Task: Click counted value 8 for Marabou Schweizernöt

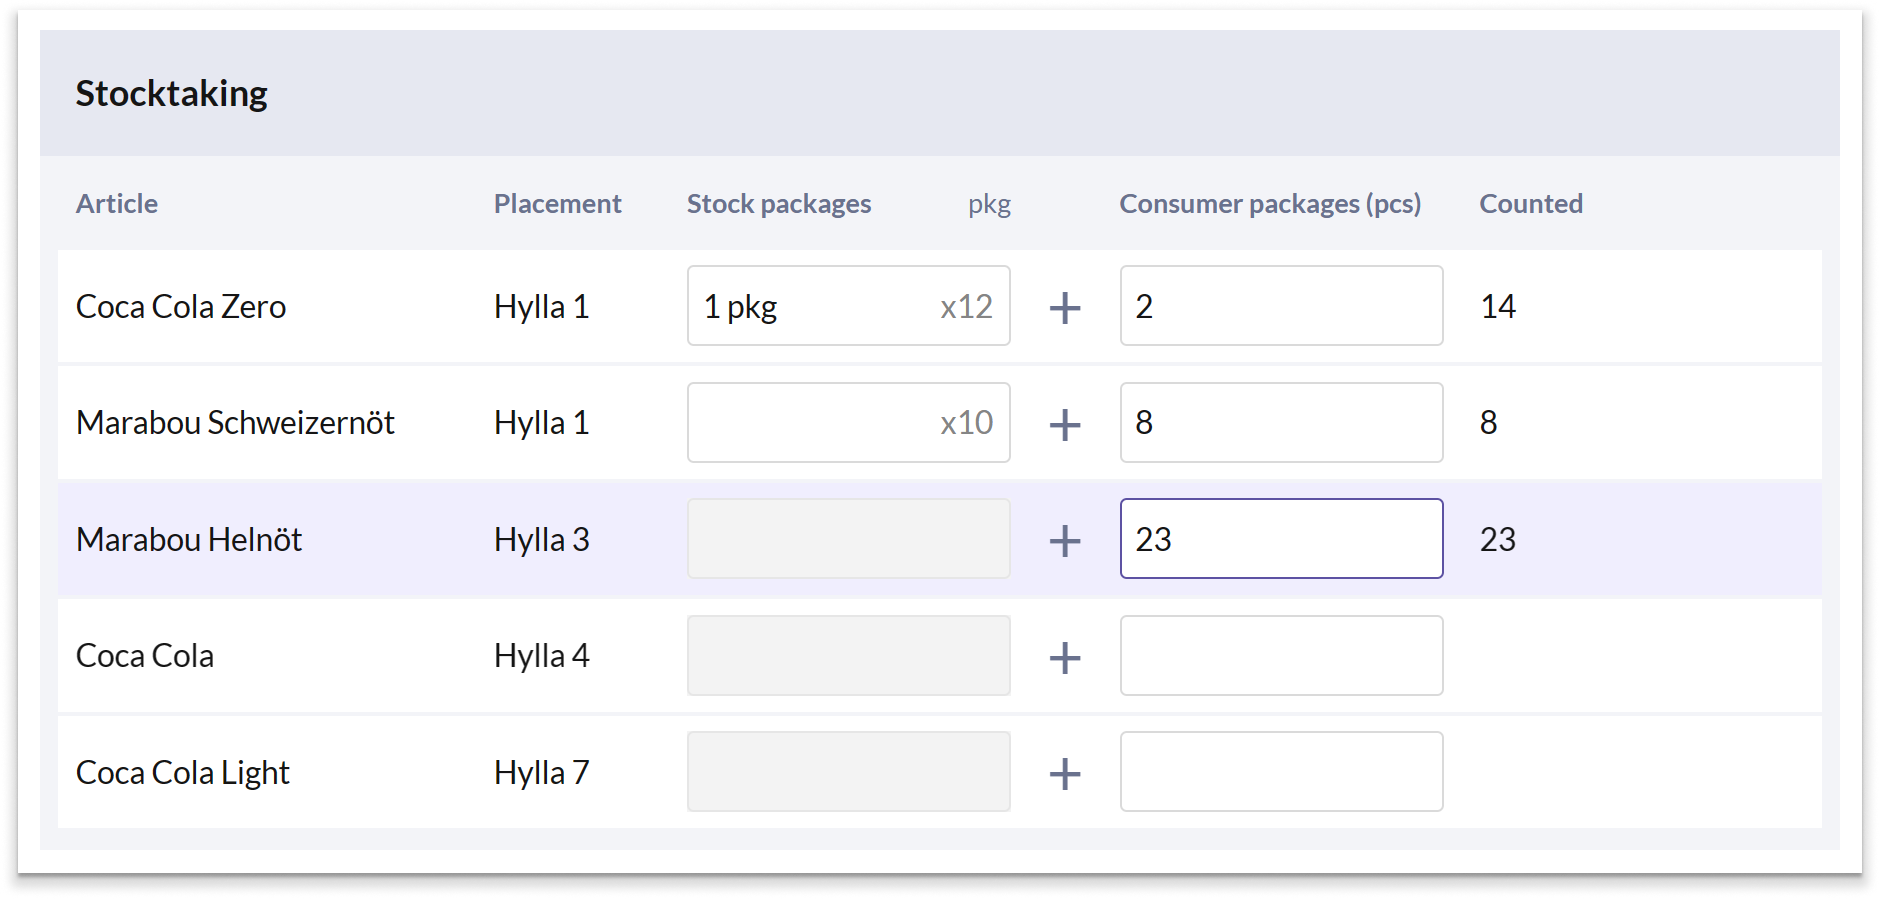Action: [1489, 423]
